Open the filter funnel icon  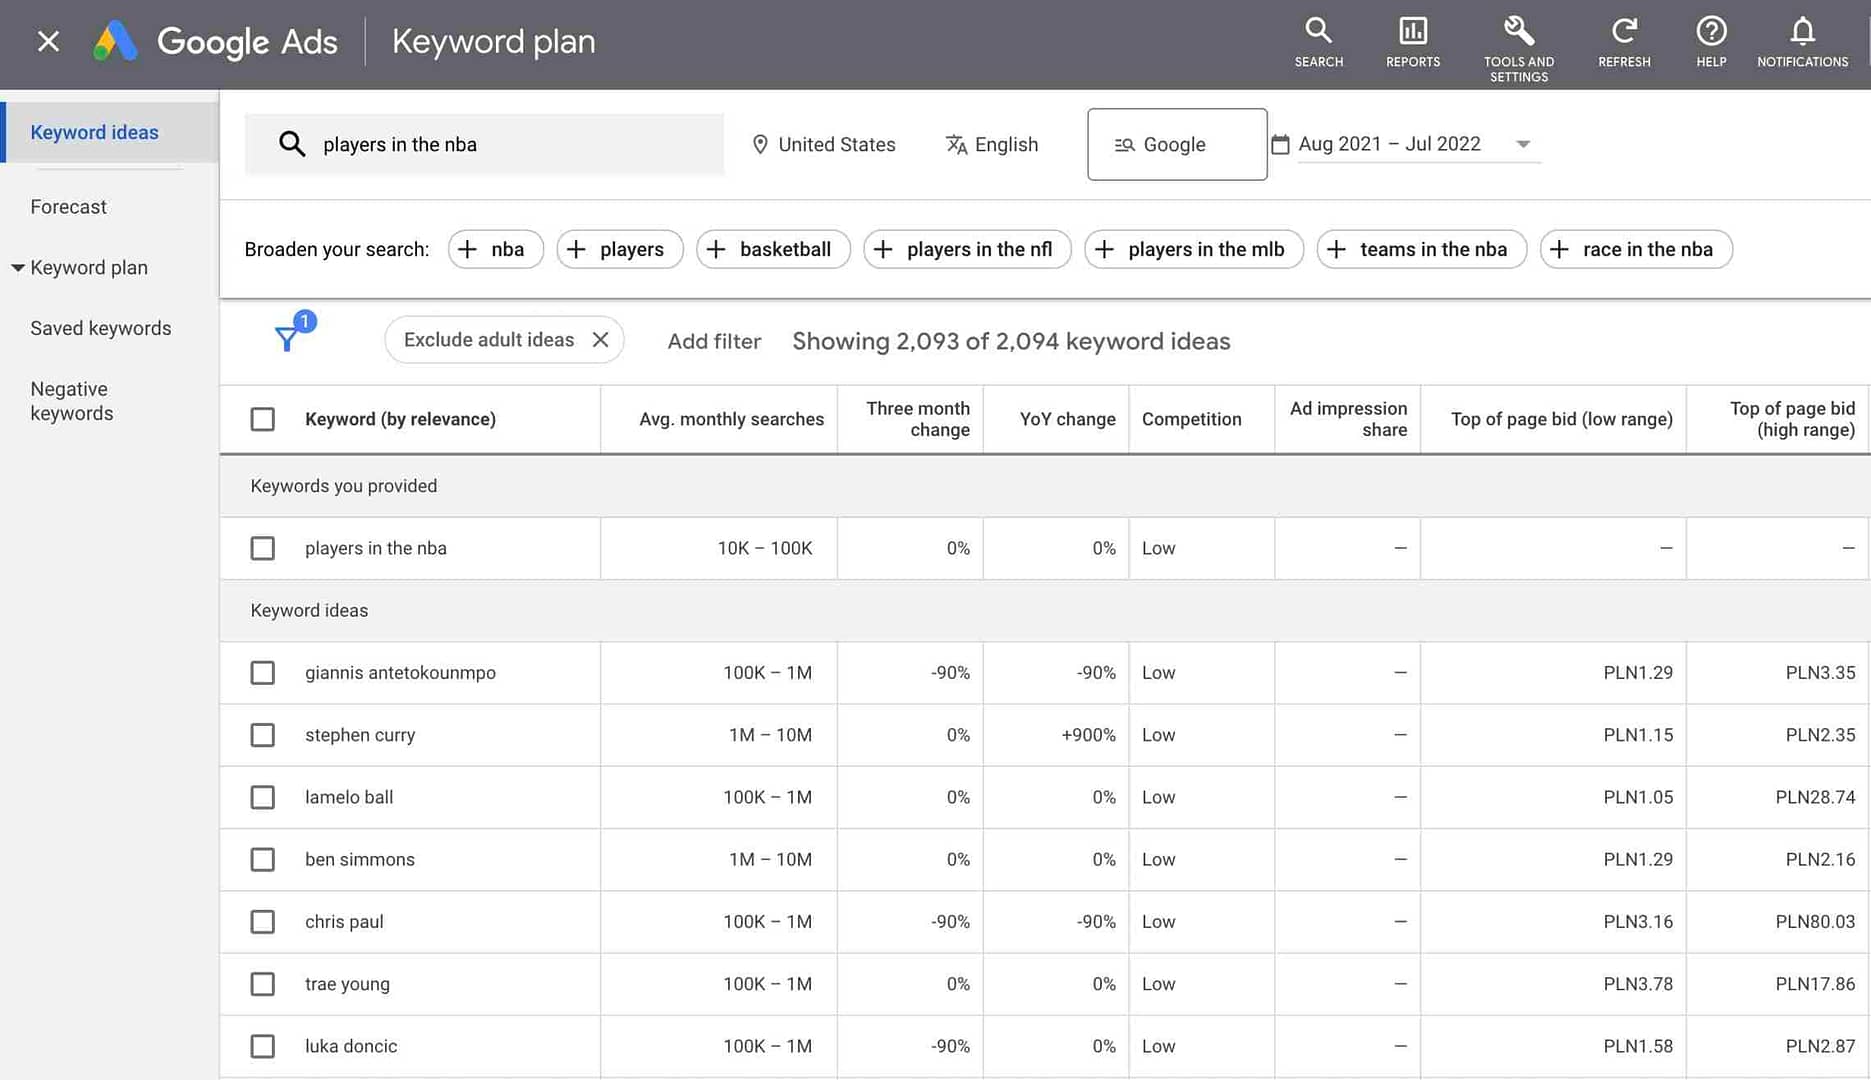coord(288,338)
